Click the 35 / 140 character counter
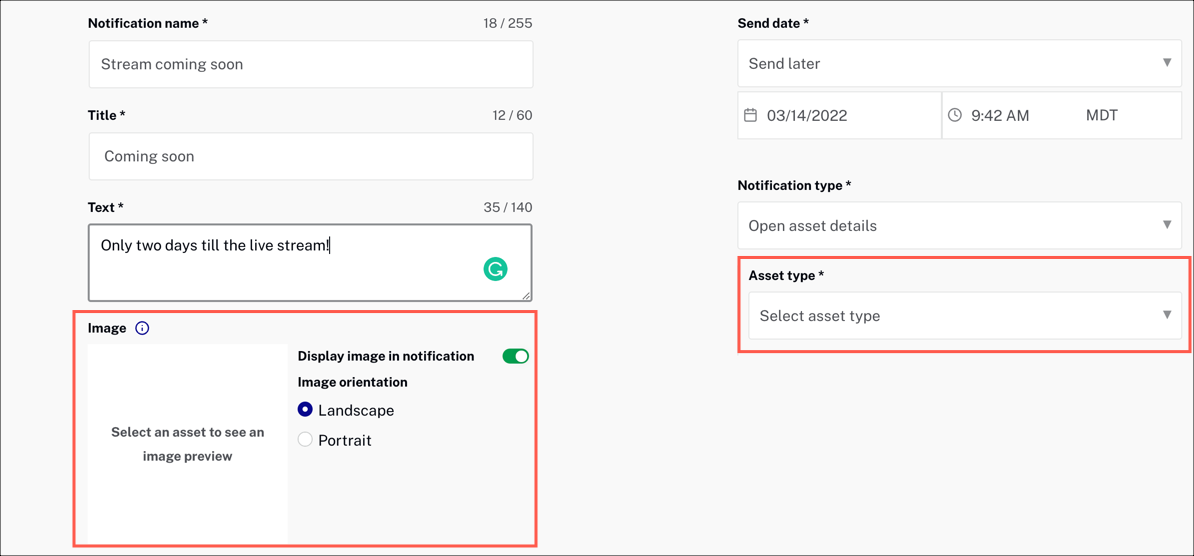Viewport: 1194px width, 556px height. tap(509, 207)
